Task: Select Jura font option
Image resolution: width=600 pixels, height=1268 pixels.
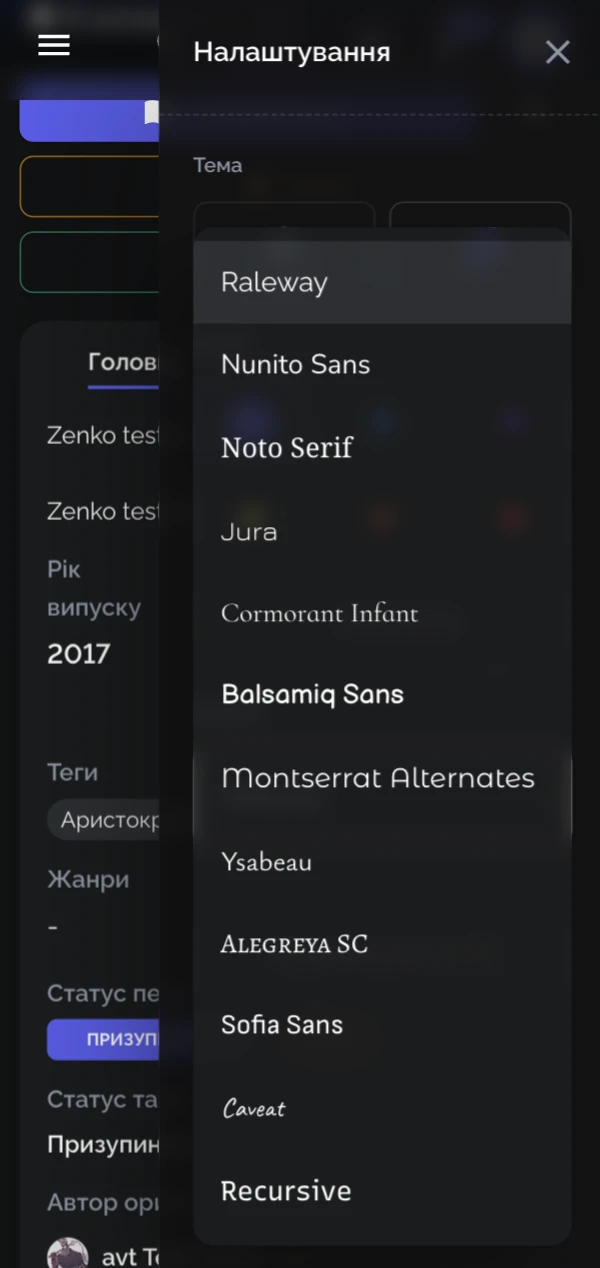Action: (x=381, y=531)
